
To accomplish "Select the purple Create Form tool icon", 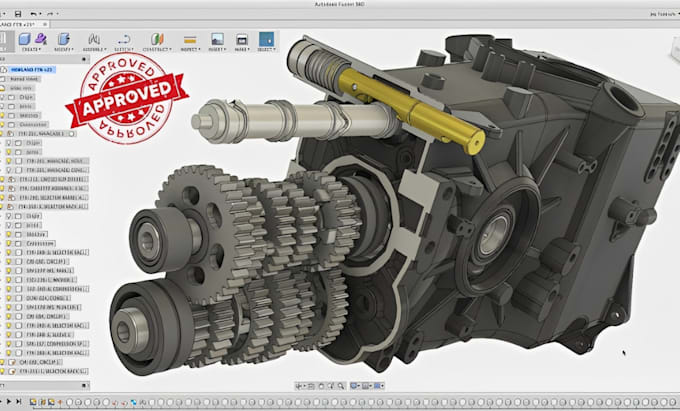I will click(x=41, y=39).
